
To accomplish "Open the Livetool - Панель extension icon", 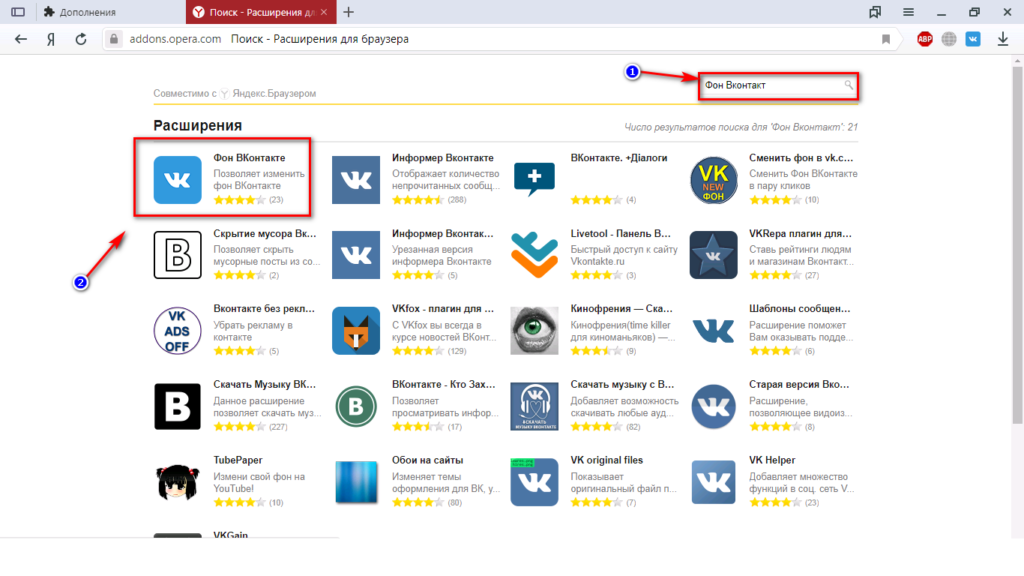I will (x=534, y=255).
